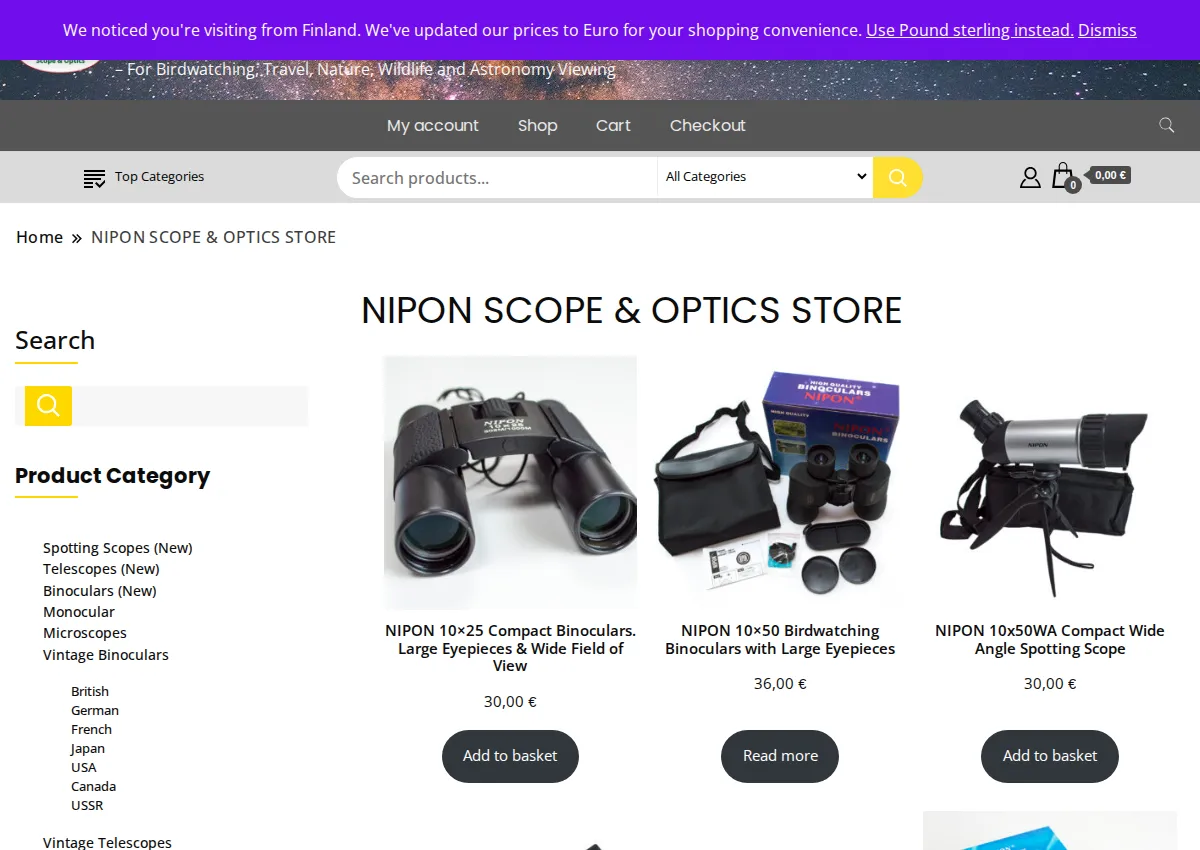
Task: Open NIPON 10x50WA Spotting Scope product image
Action: point(1050,483)
